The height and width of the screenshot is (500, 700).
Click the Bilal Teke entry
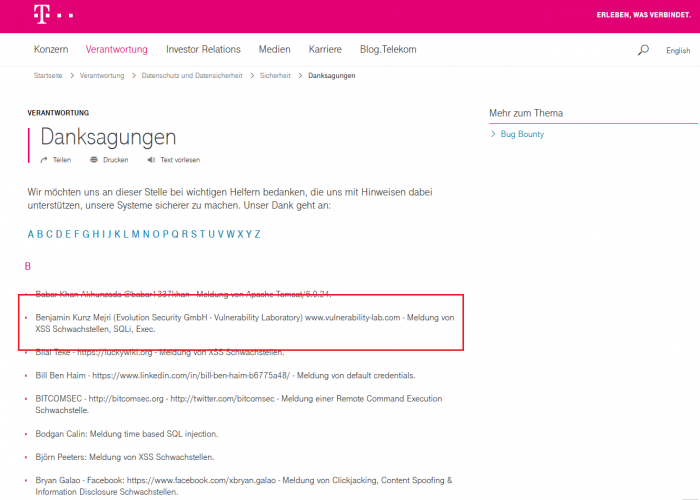(x=160, y=352)
